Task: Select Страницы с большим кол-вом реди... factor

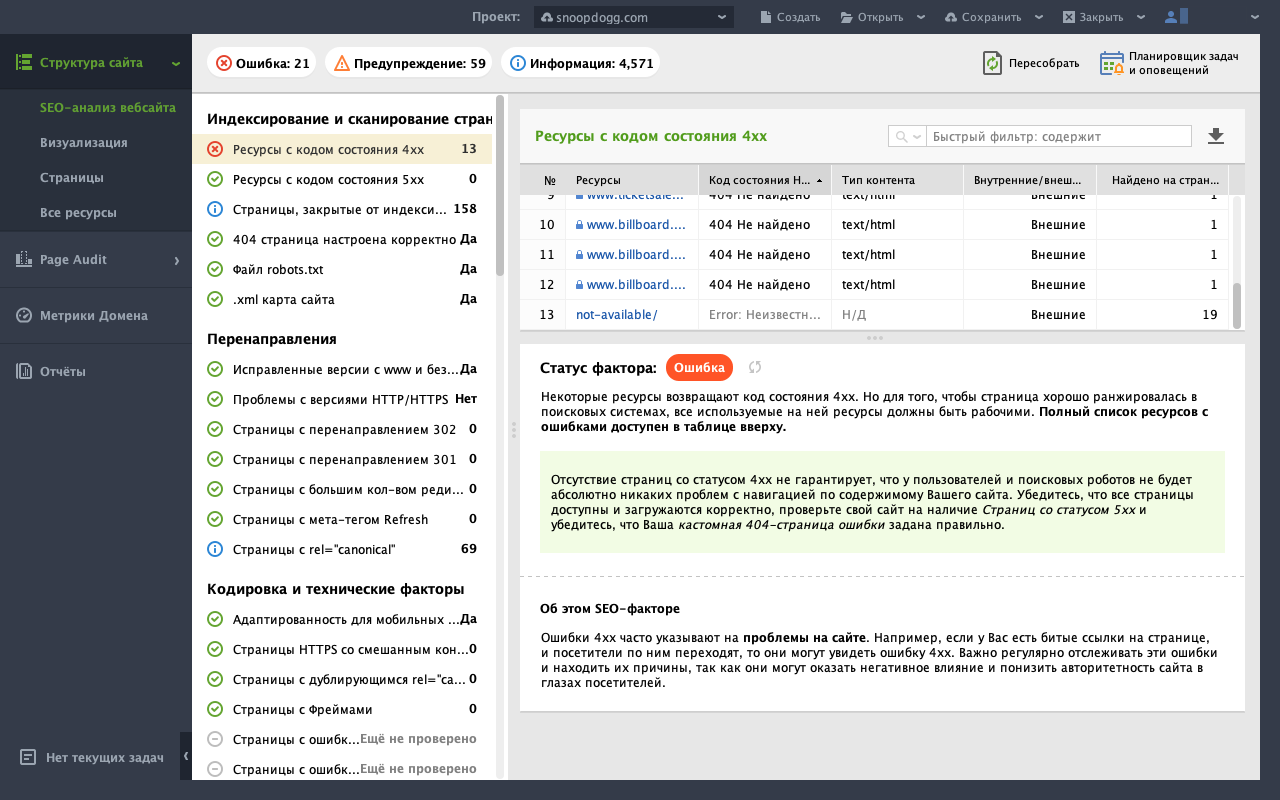Action: coord(342,489)
